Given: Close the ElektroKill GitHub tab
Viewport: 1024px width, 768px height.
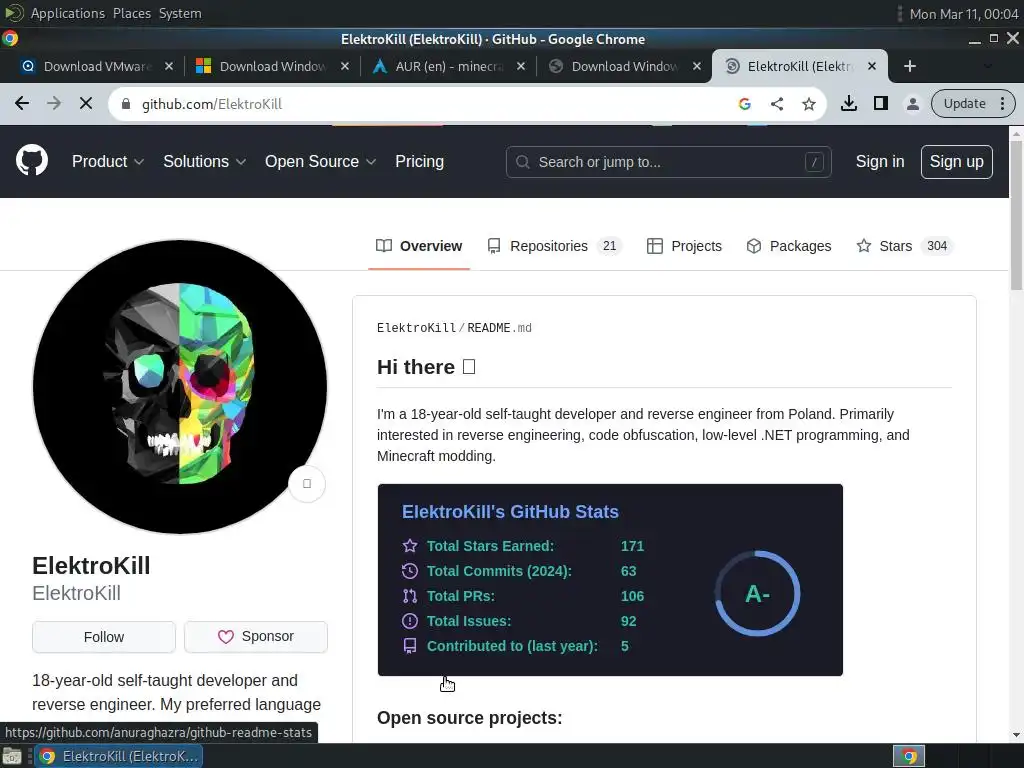Looking at the screenshot, I should click(872, 66).
